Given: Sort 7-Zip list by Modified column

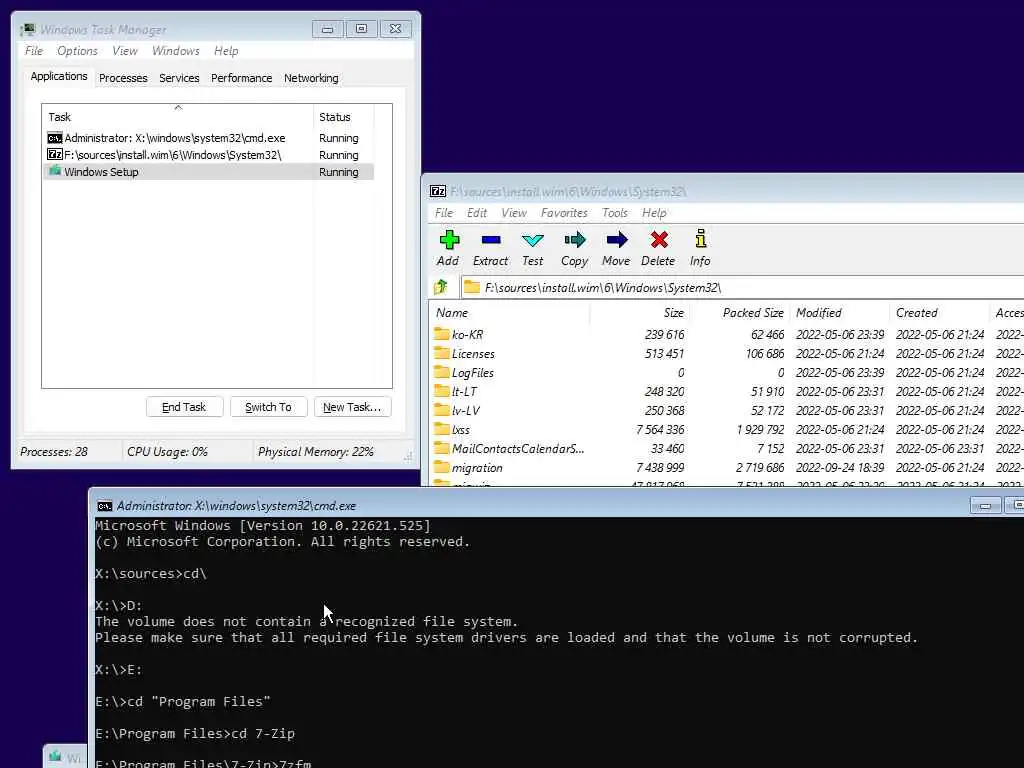Looking at the screenshot, I should [x=840, y=313].
